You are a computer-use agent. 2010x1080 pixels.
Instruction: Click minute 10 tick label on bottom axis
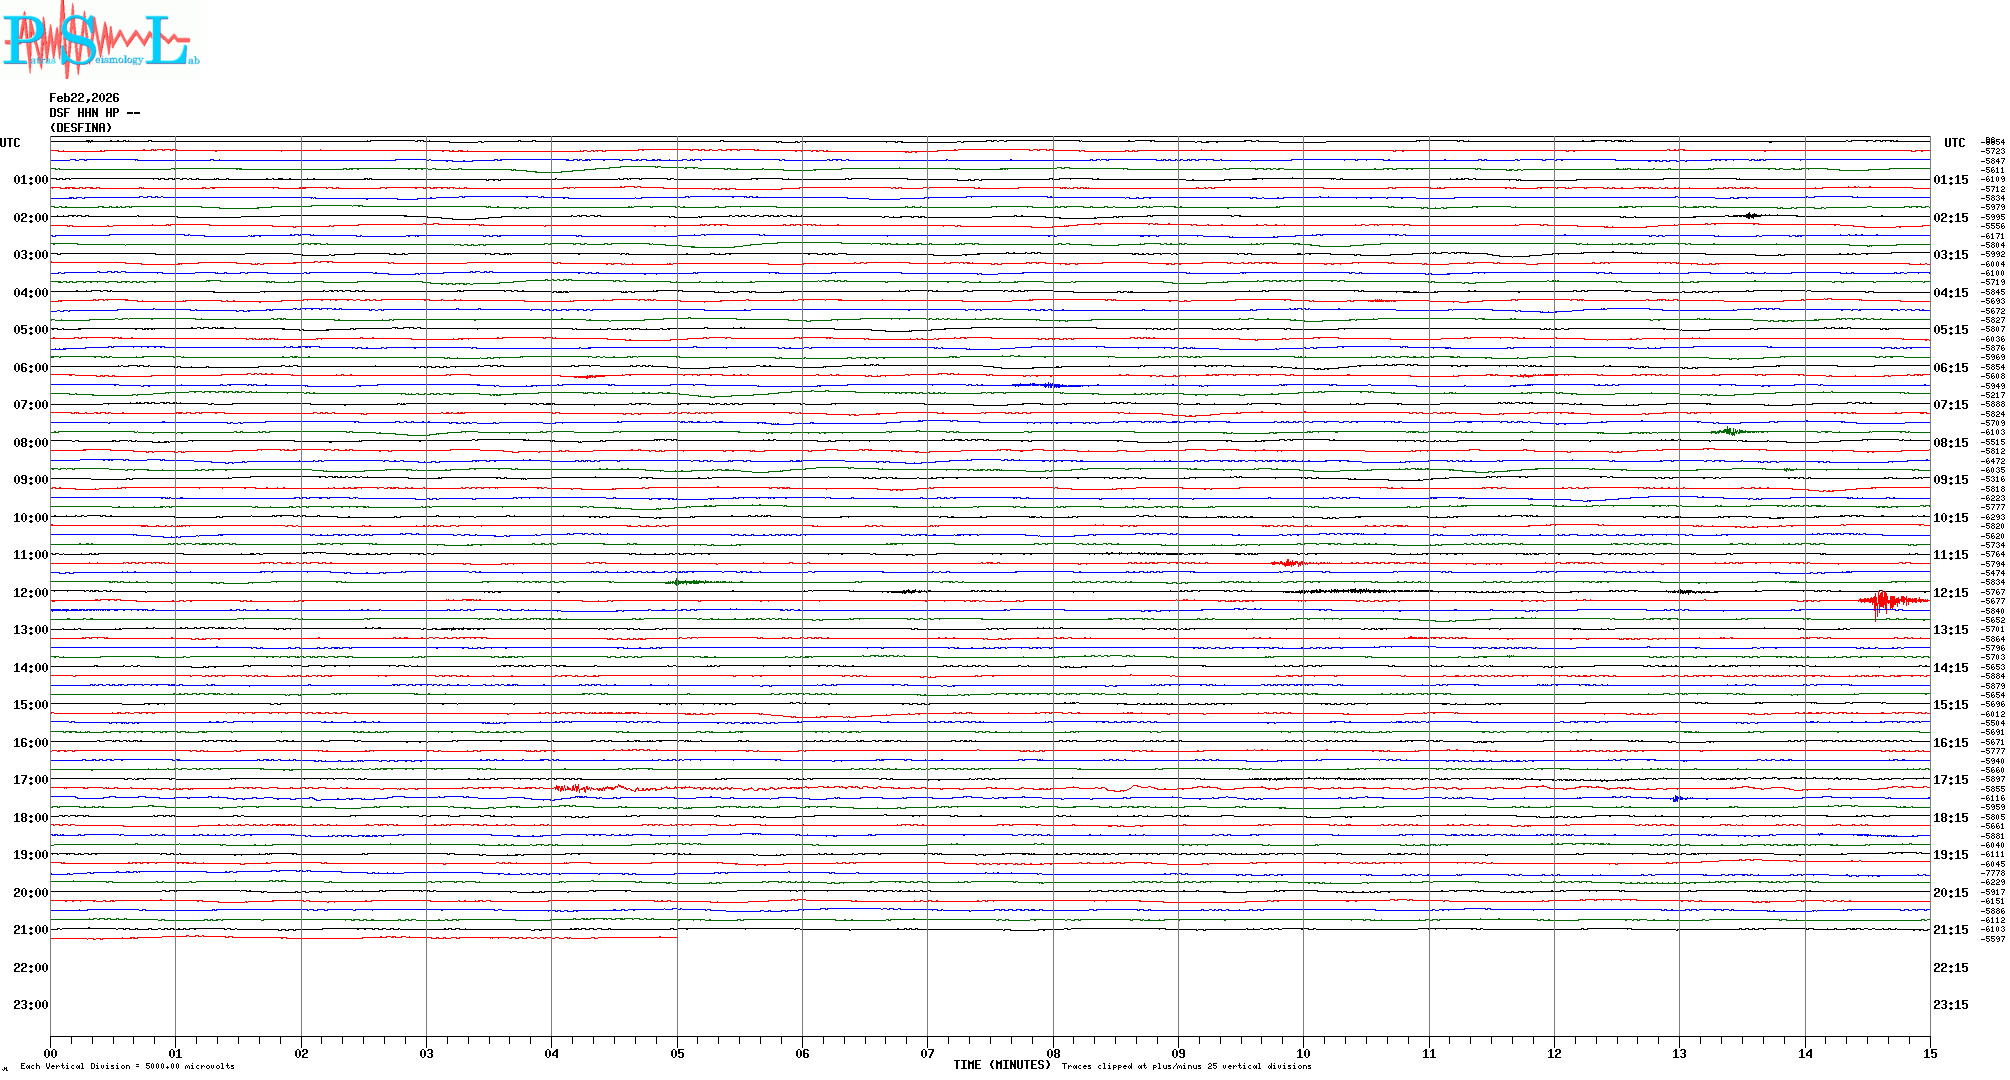click(x=1303, y=1053)
